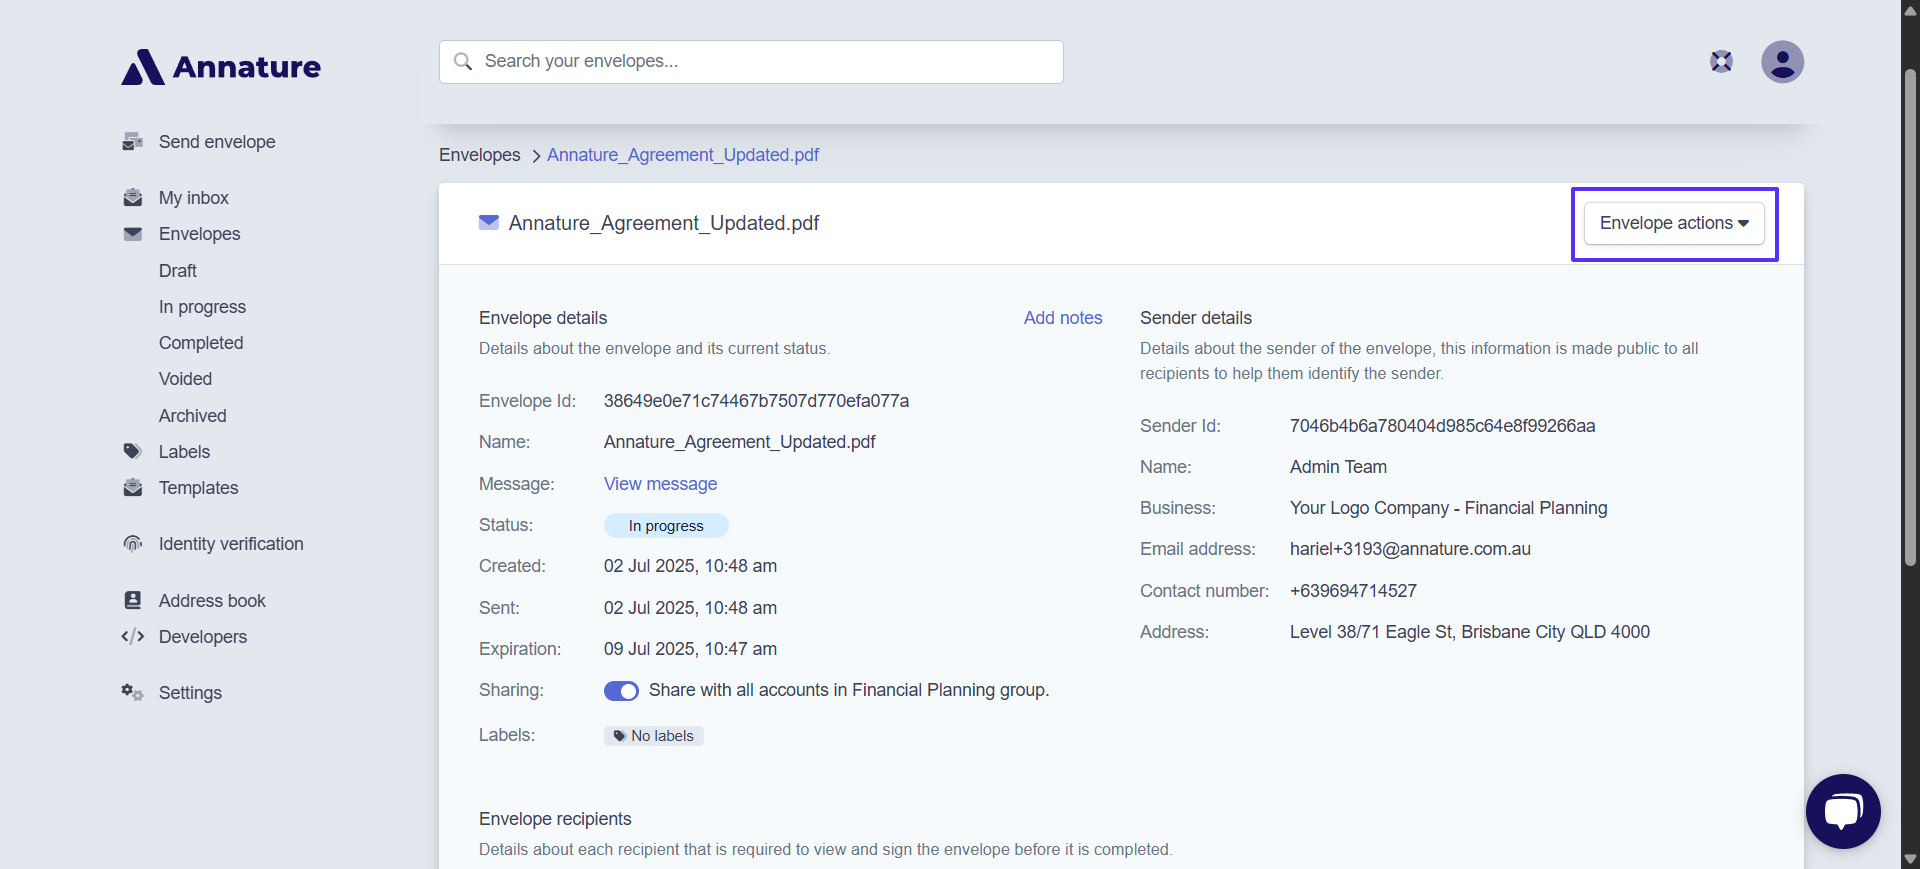Click the tag icon in No labels badge
Image resolution: width=1920 pixels, height=869 pixels.
pos(619,736)
